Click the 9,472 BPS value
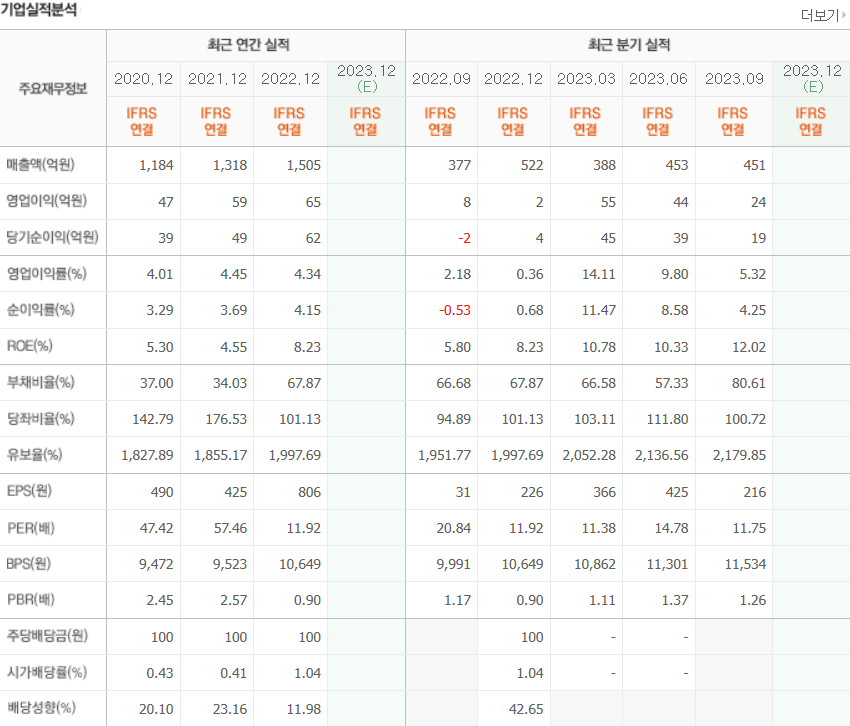 [x=156, y=564]
